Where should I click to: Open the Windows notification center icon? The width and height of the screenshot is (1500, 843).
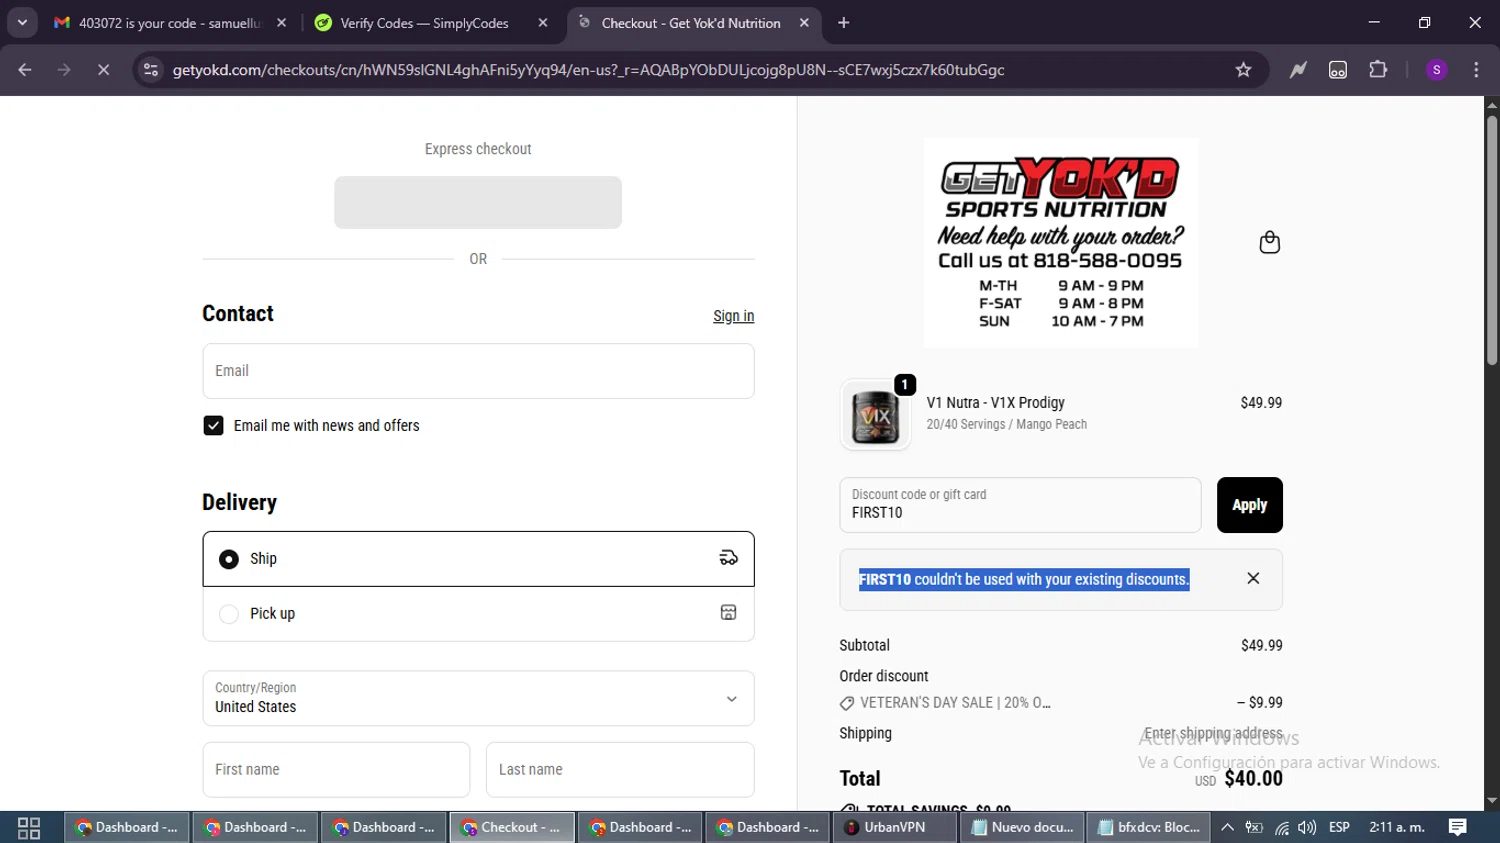click(x=1458, y=827)
